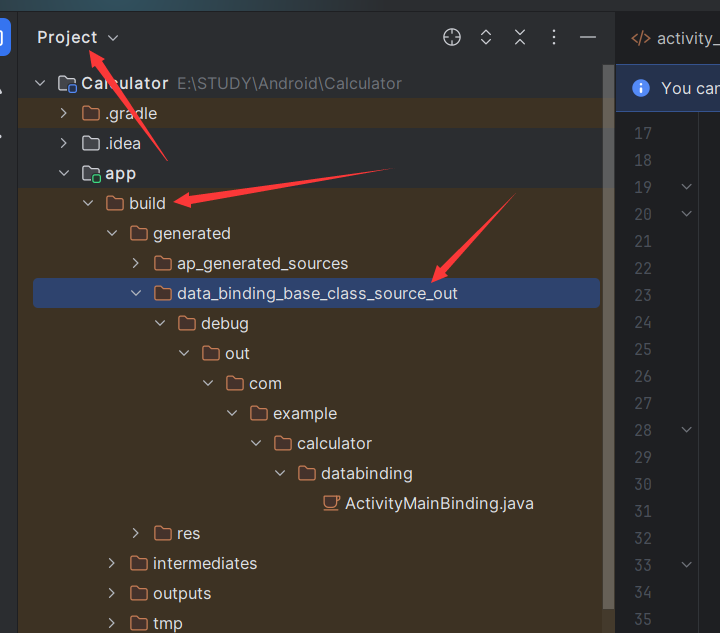Screen dimensions: 720x633
Task: Open the Project panel options menu
Action: (554, 37)
